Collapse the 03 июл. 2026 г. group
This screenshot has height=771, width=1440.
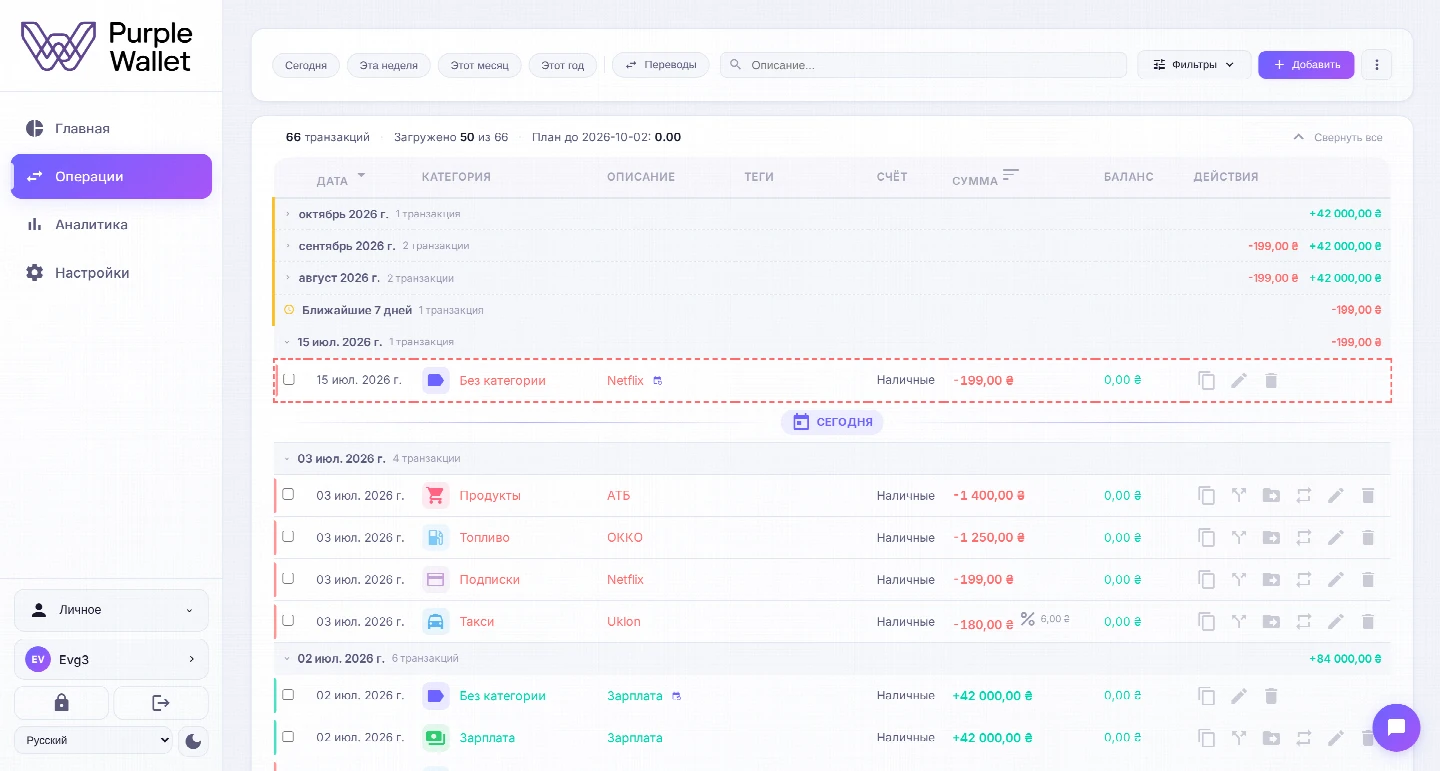pos(287,459)
